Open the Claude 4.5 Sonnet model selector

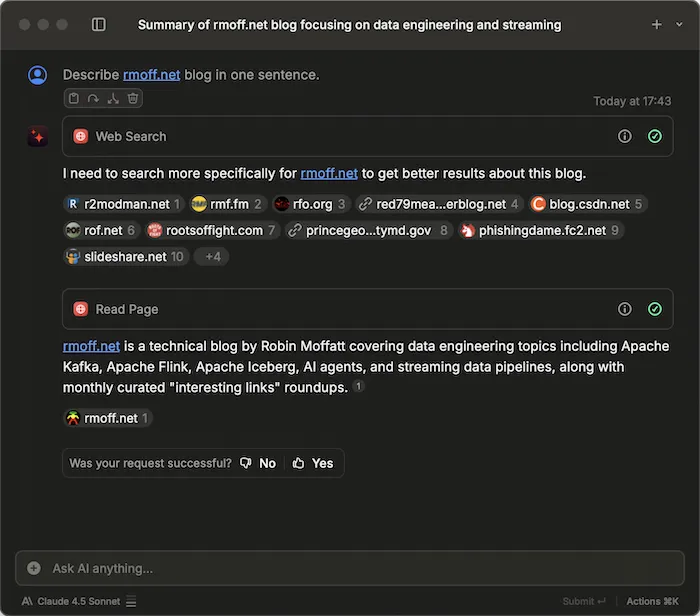78,601
